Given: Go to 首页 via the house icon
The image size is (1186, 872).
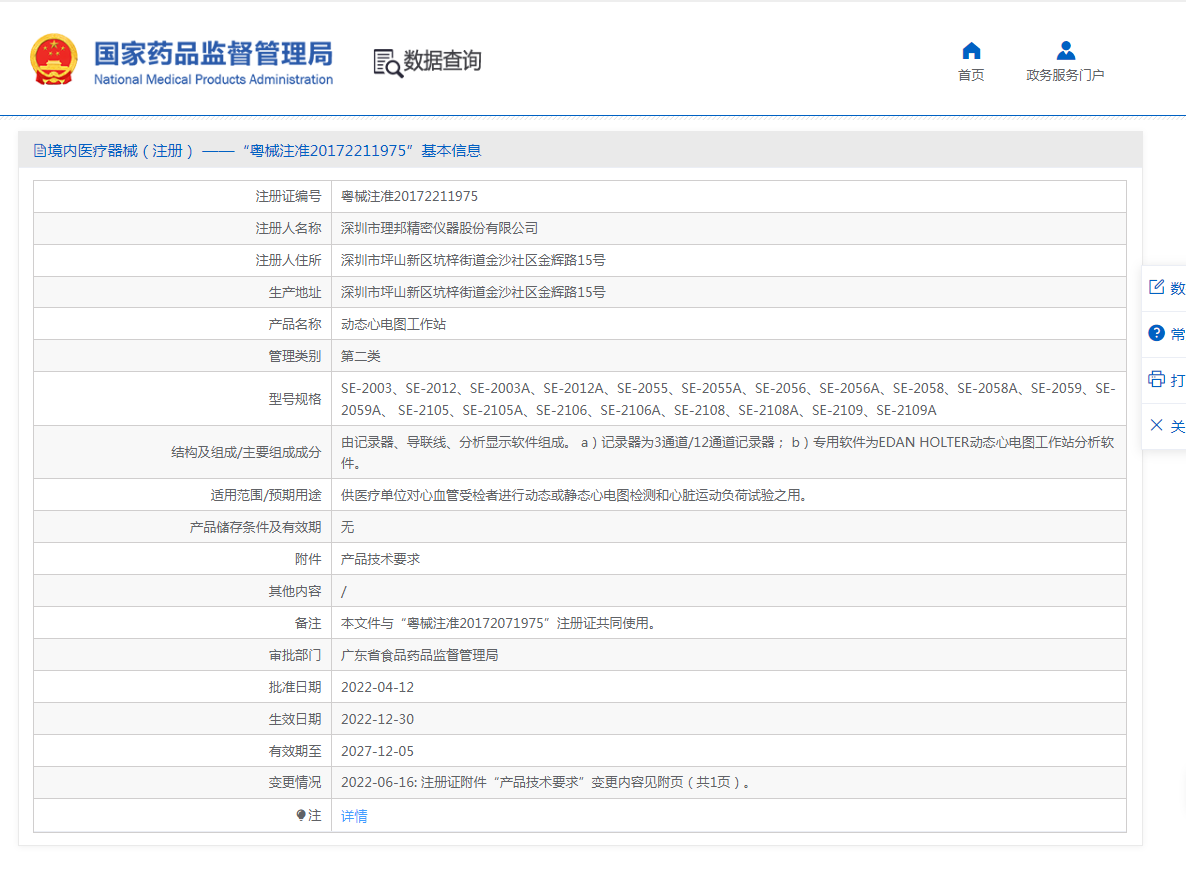Looking at the screenshot, I should tap(971, 51).
